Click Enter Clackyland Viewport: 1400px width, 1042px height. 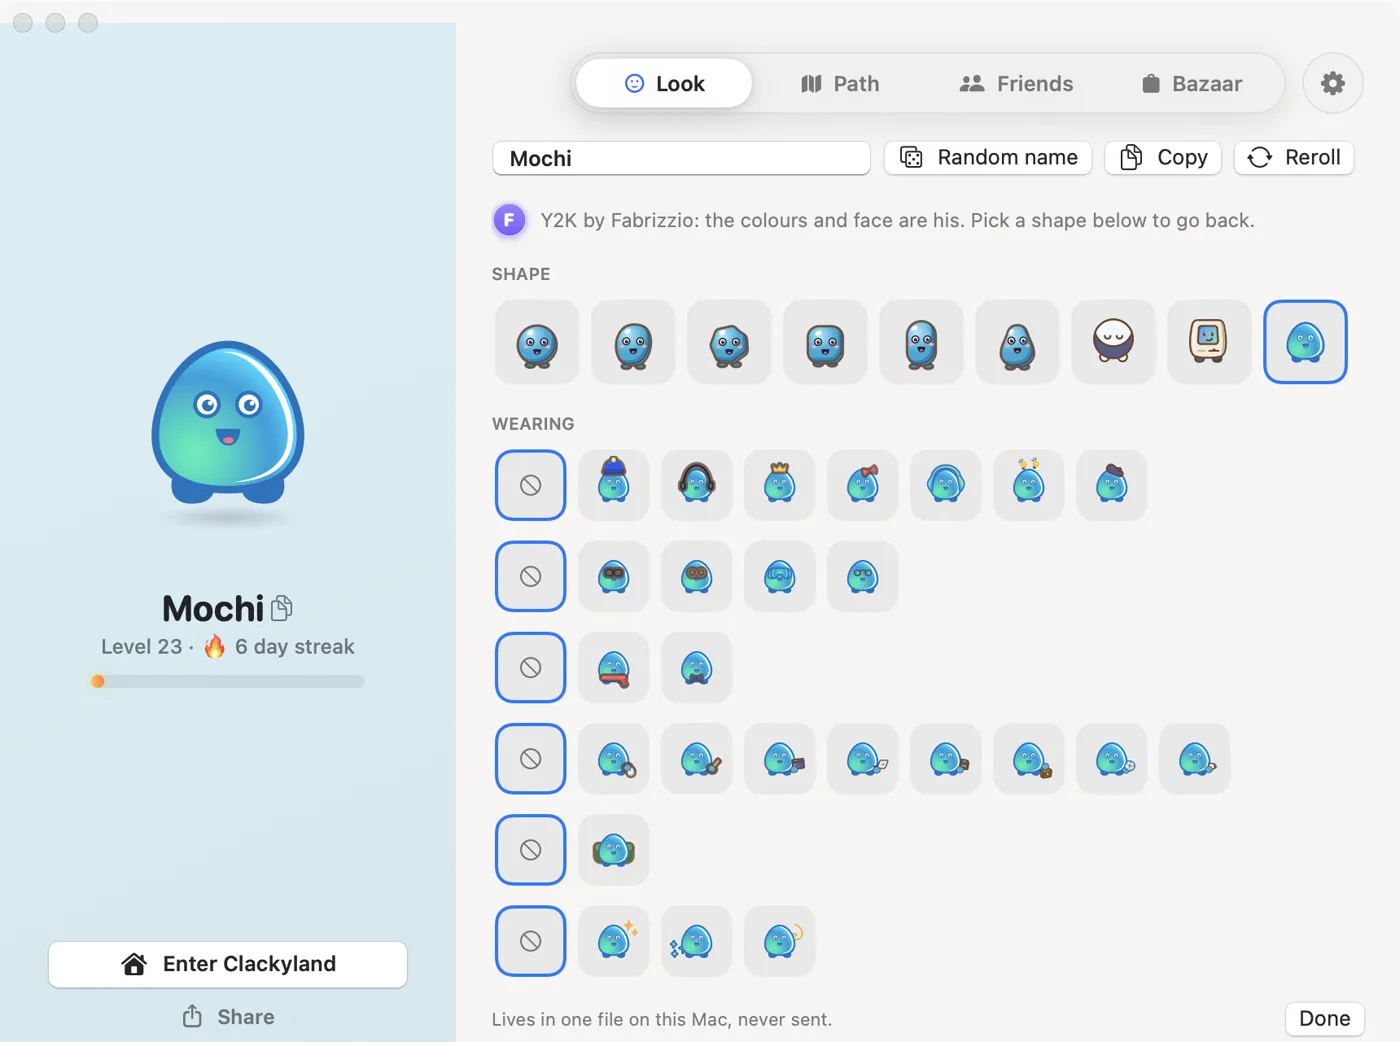[x=228, y=964]
